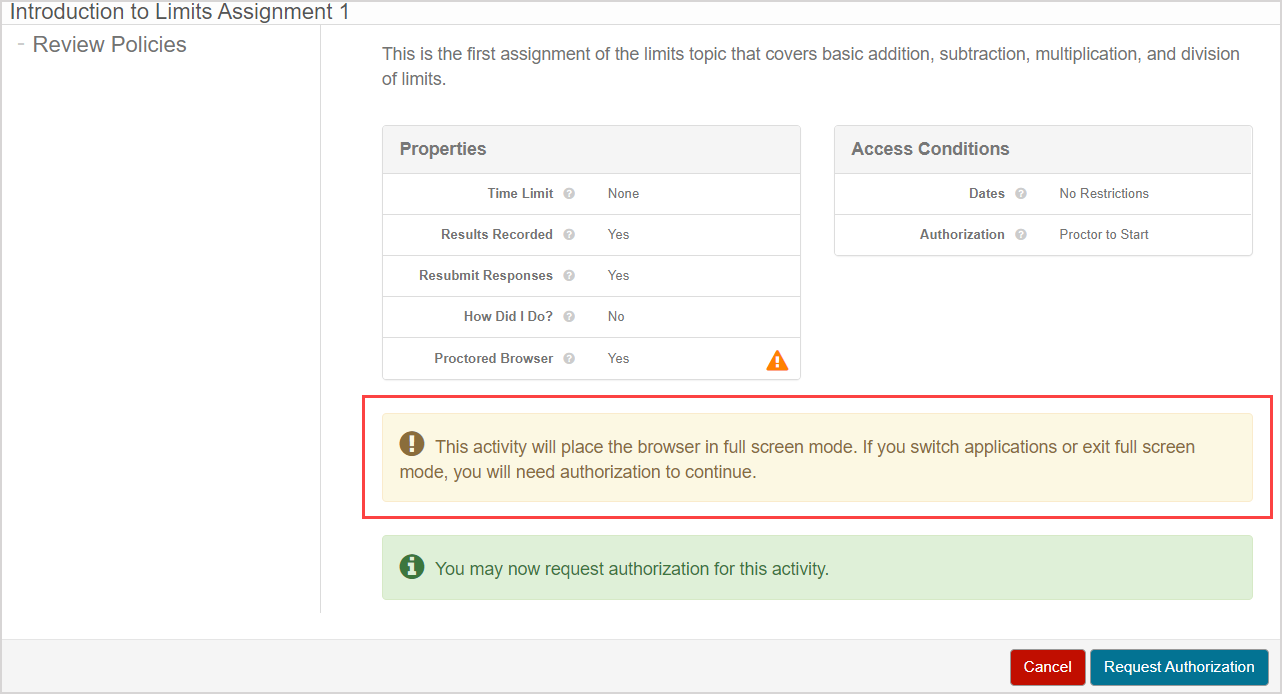Image resolution: width=1282 pixels, height=694 pixels.
Task: Click help icon beside Resubmit Responses
Action: (569, 276)
